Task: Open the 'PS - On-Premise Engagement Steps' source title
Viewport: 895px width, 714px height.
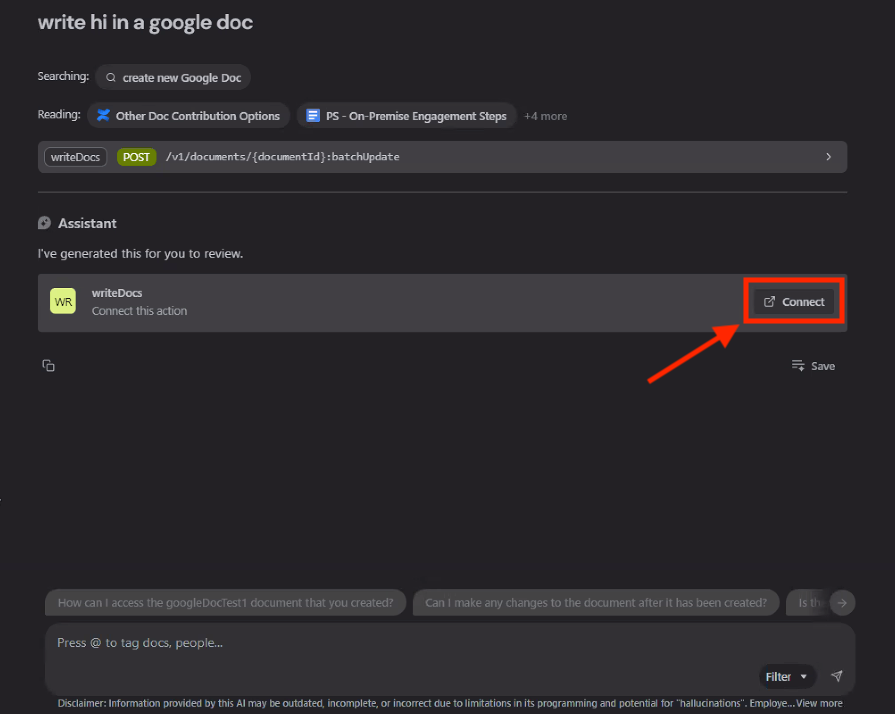Action: tap(416, 116)
